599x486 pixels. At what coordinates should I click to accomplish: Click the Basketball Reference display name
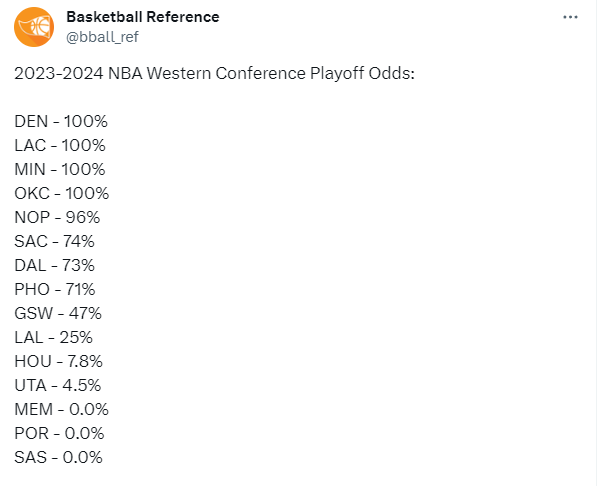[143, 17]
